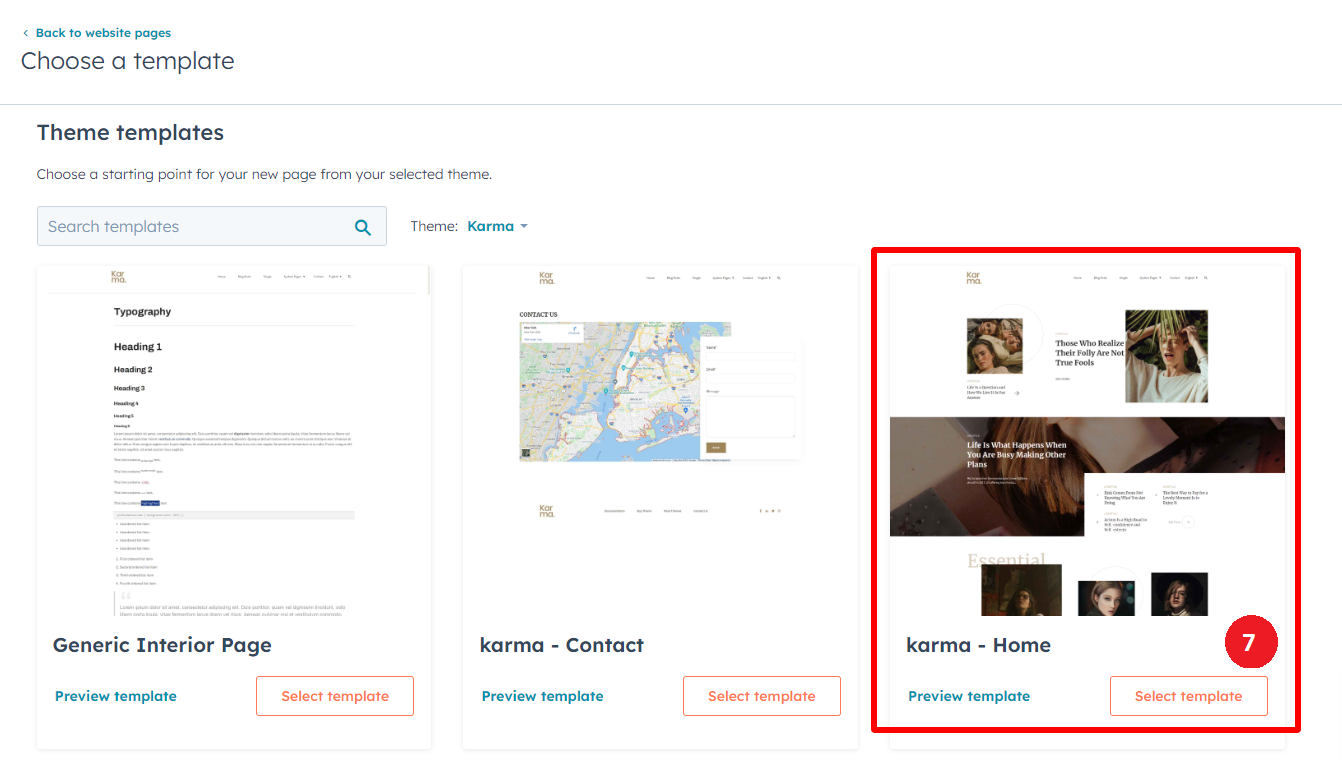Viewport: 1342px width, 779px height.
Task: Click the karma - Contact title text
Action: click(562, 645)
